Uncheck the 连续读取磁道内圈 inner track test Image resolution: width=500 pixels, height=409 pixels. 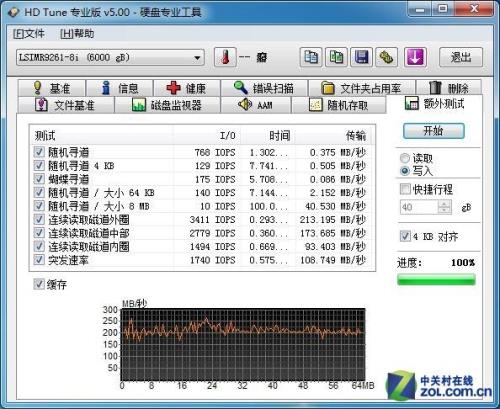coord(39,246)
